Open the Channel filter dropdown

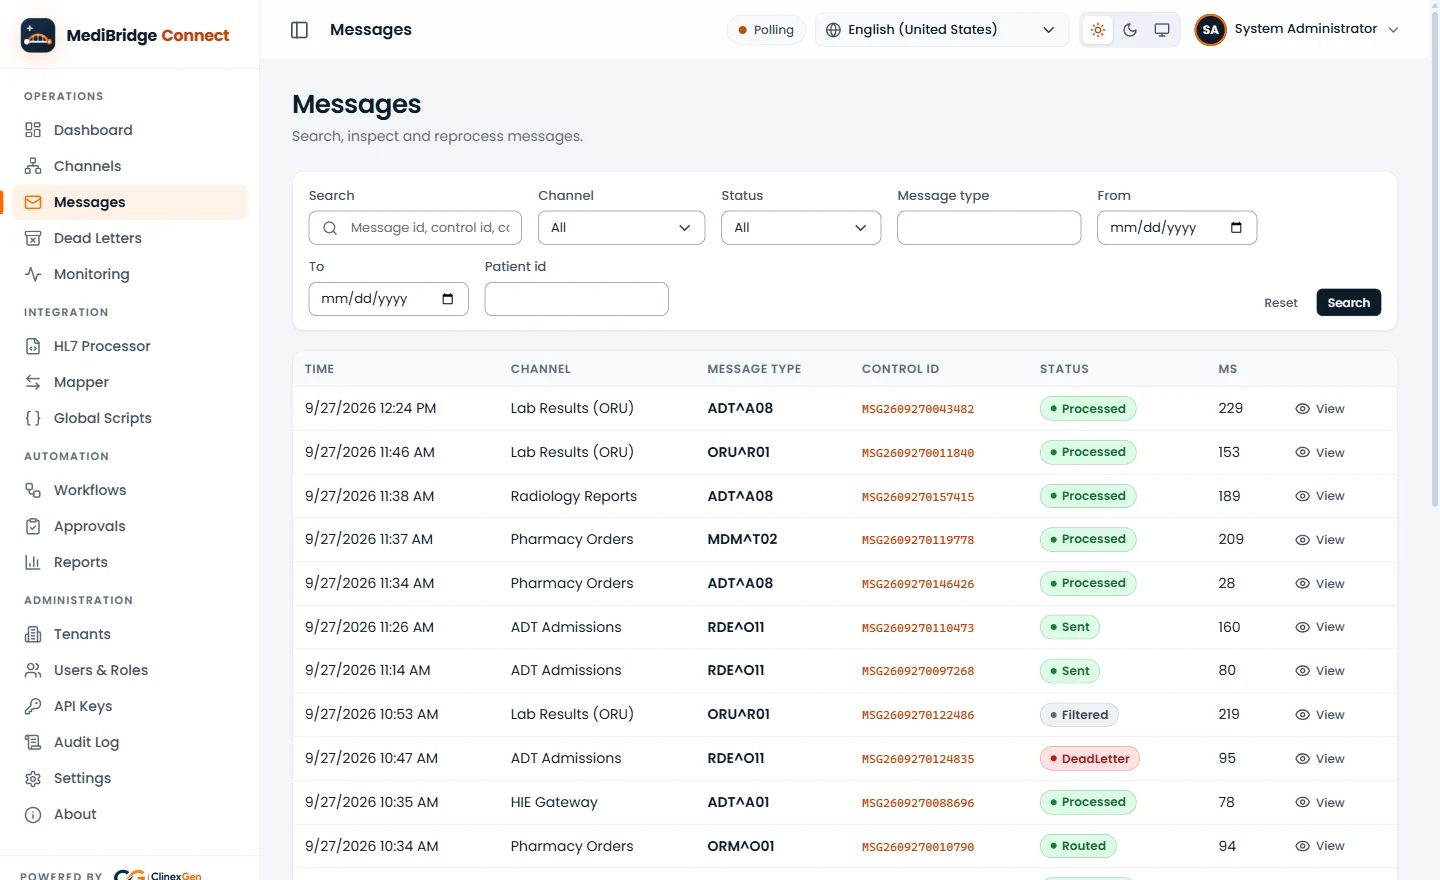click(621, 228)
